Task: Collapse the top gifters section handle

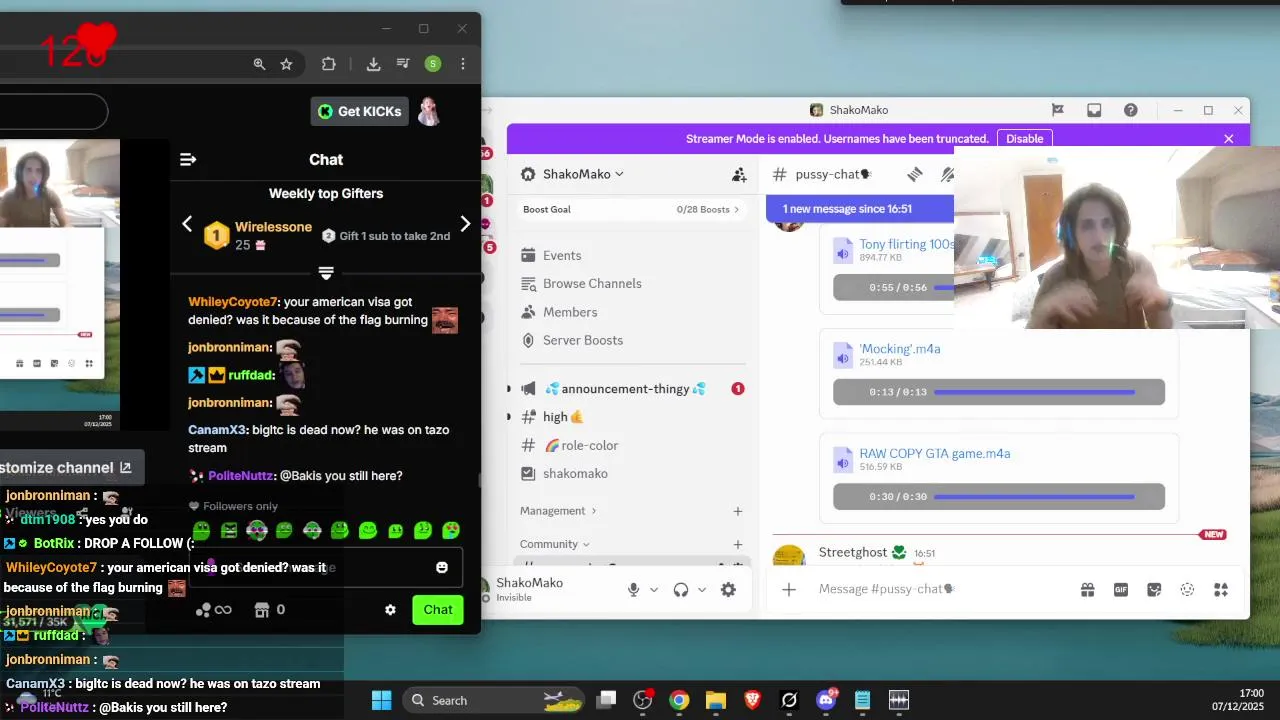Action: (x=326, y=272)
